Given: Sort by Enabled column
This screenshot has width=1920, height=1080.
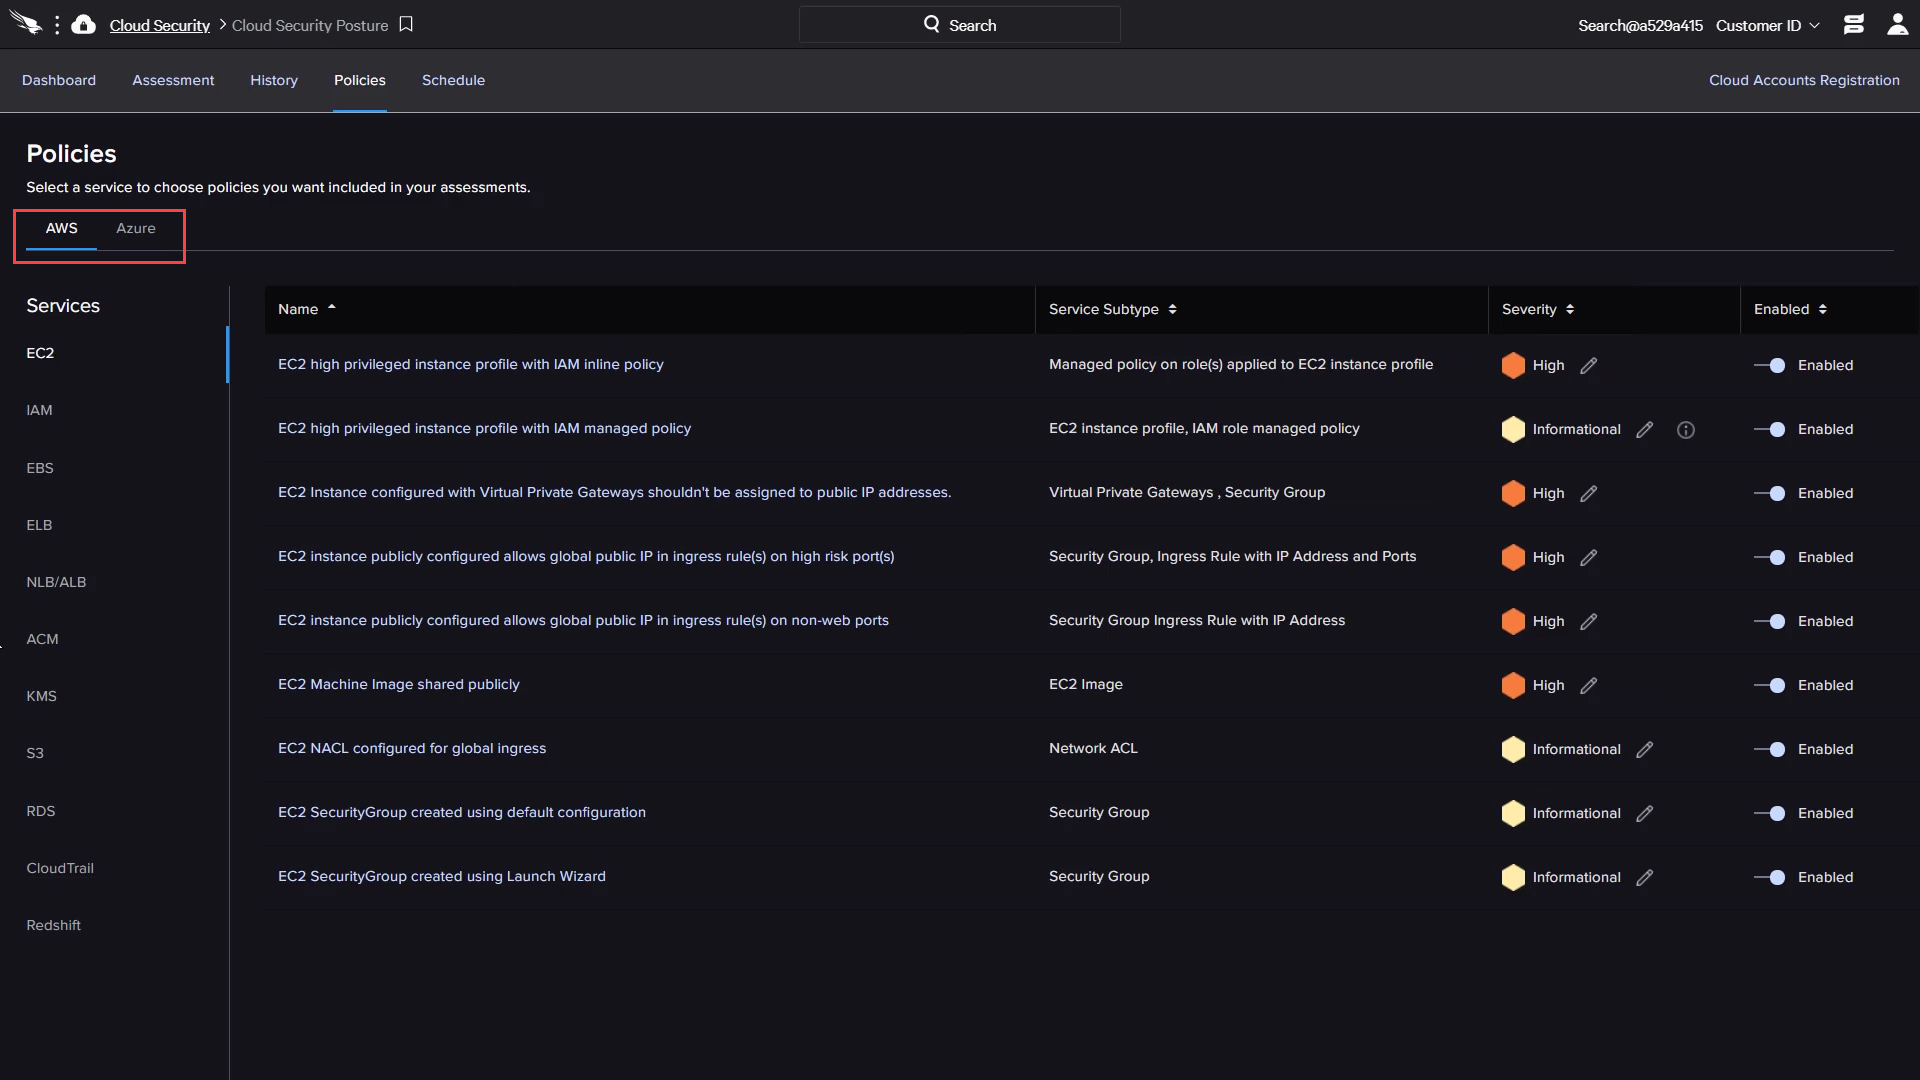Looking at the screenshot, I should [1790, 309].
